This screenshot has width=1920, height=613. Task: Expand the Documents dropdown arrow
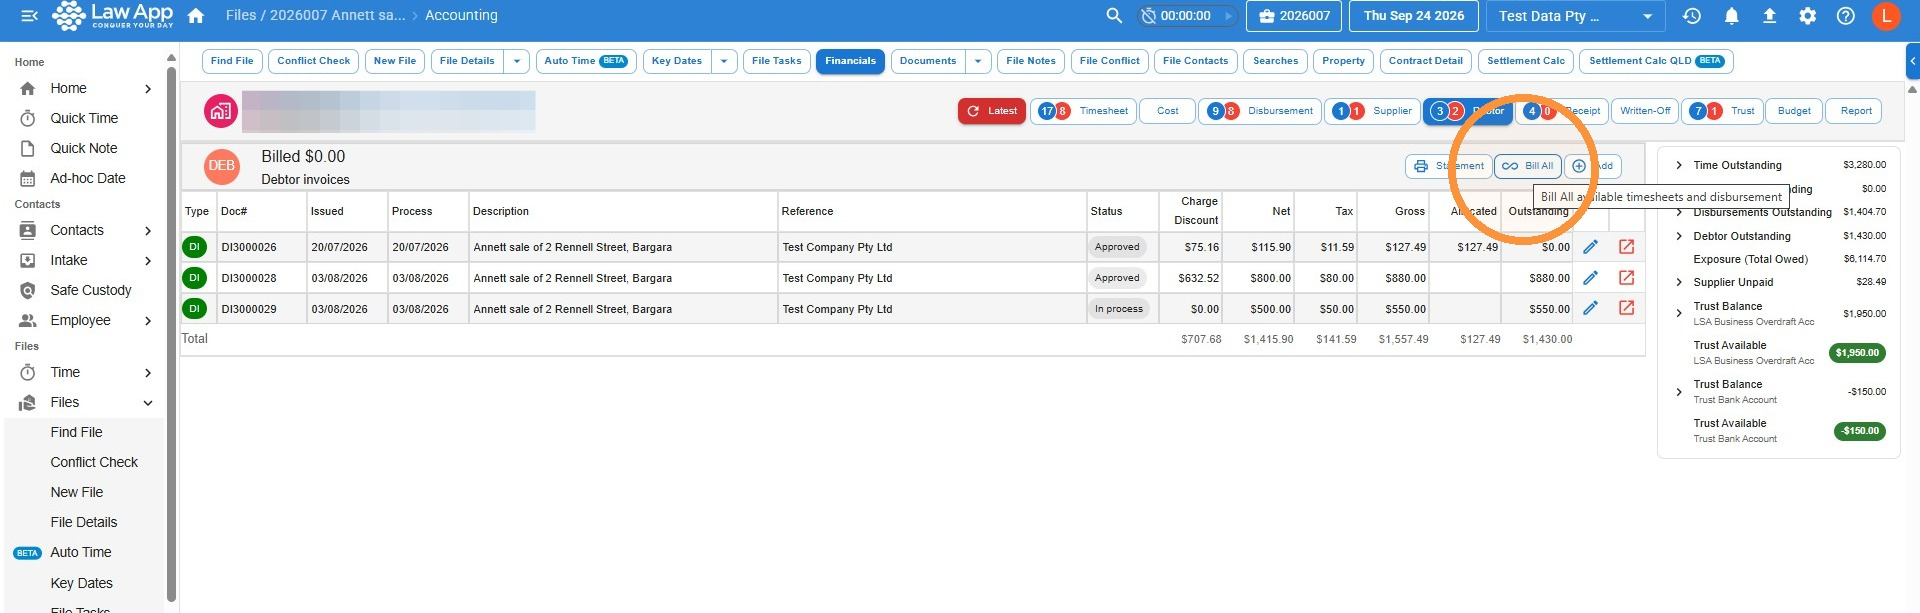pyautogui.click(x=978, y=61)
